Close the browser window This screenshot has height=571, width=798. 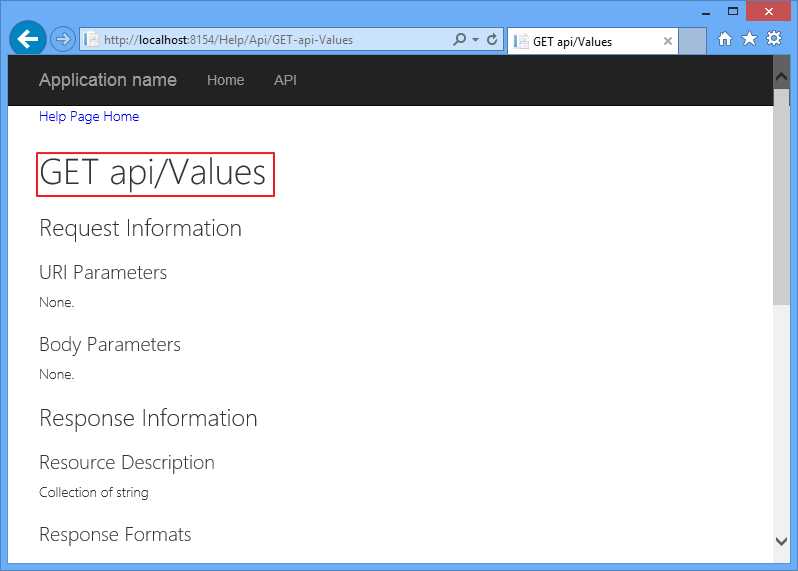(768, 11)
